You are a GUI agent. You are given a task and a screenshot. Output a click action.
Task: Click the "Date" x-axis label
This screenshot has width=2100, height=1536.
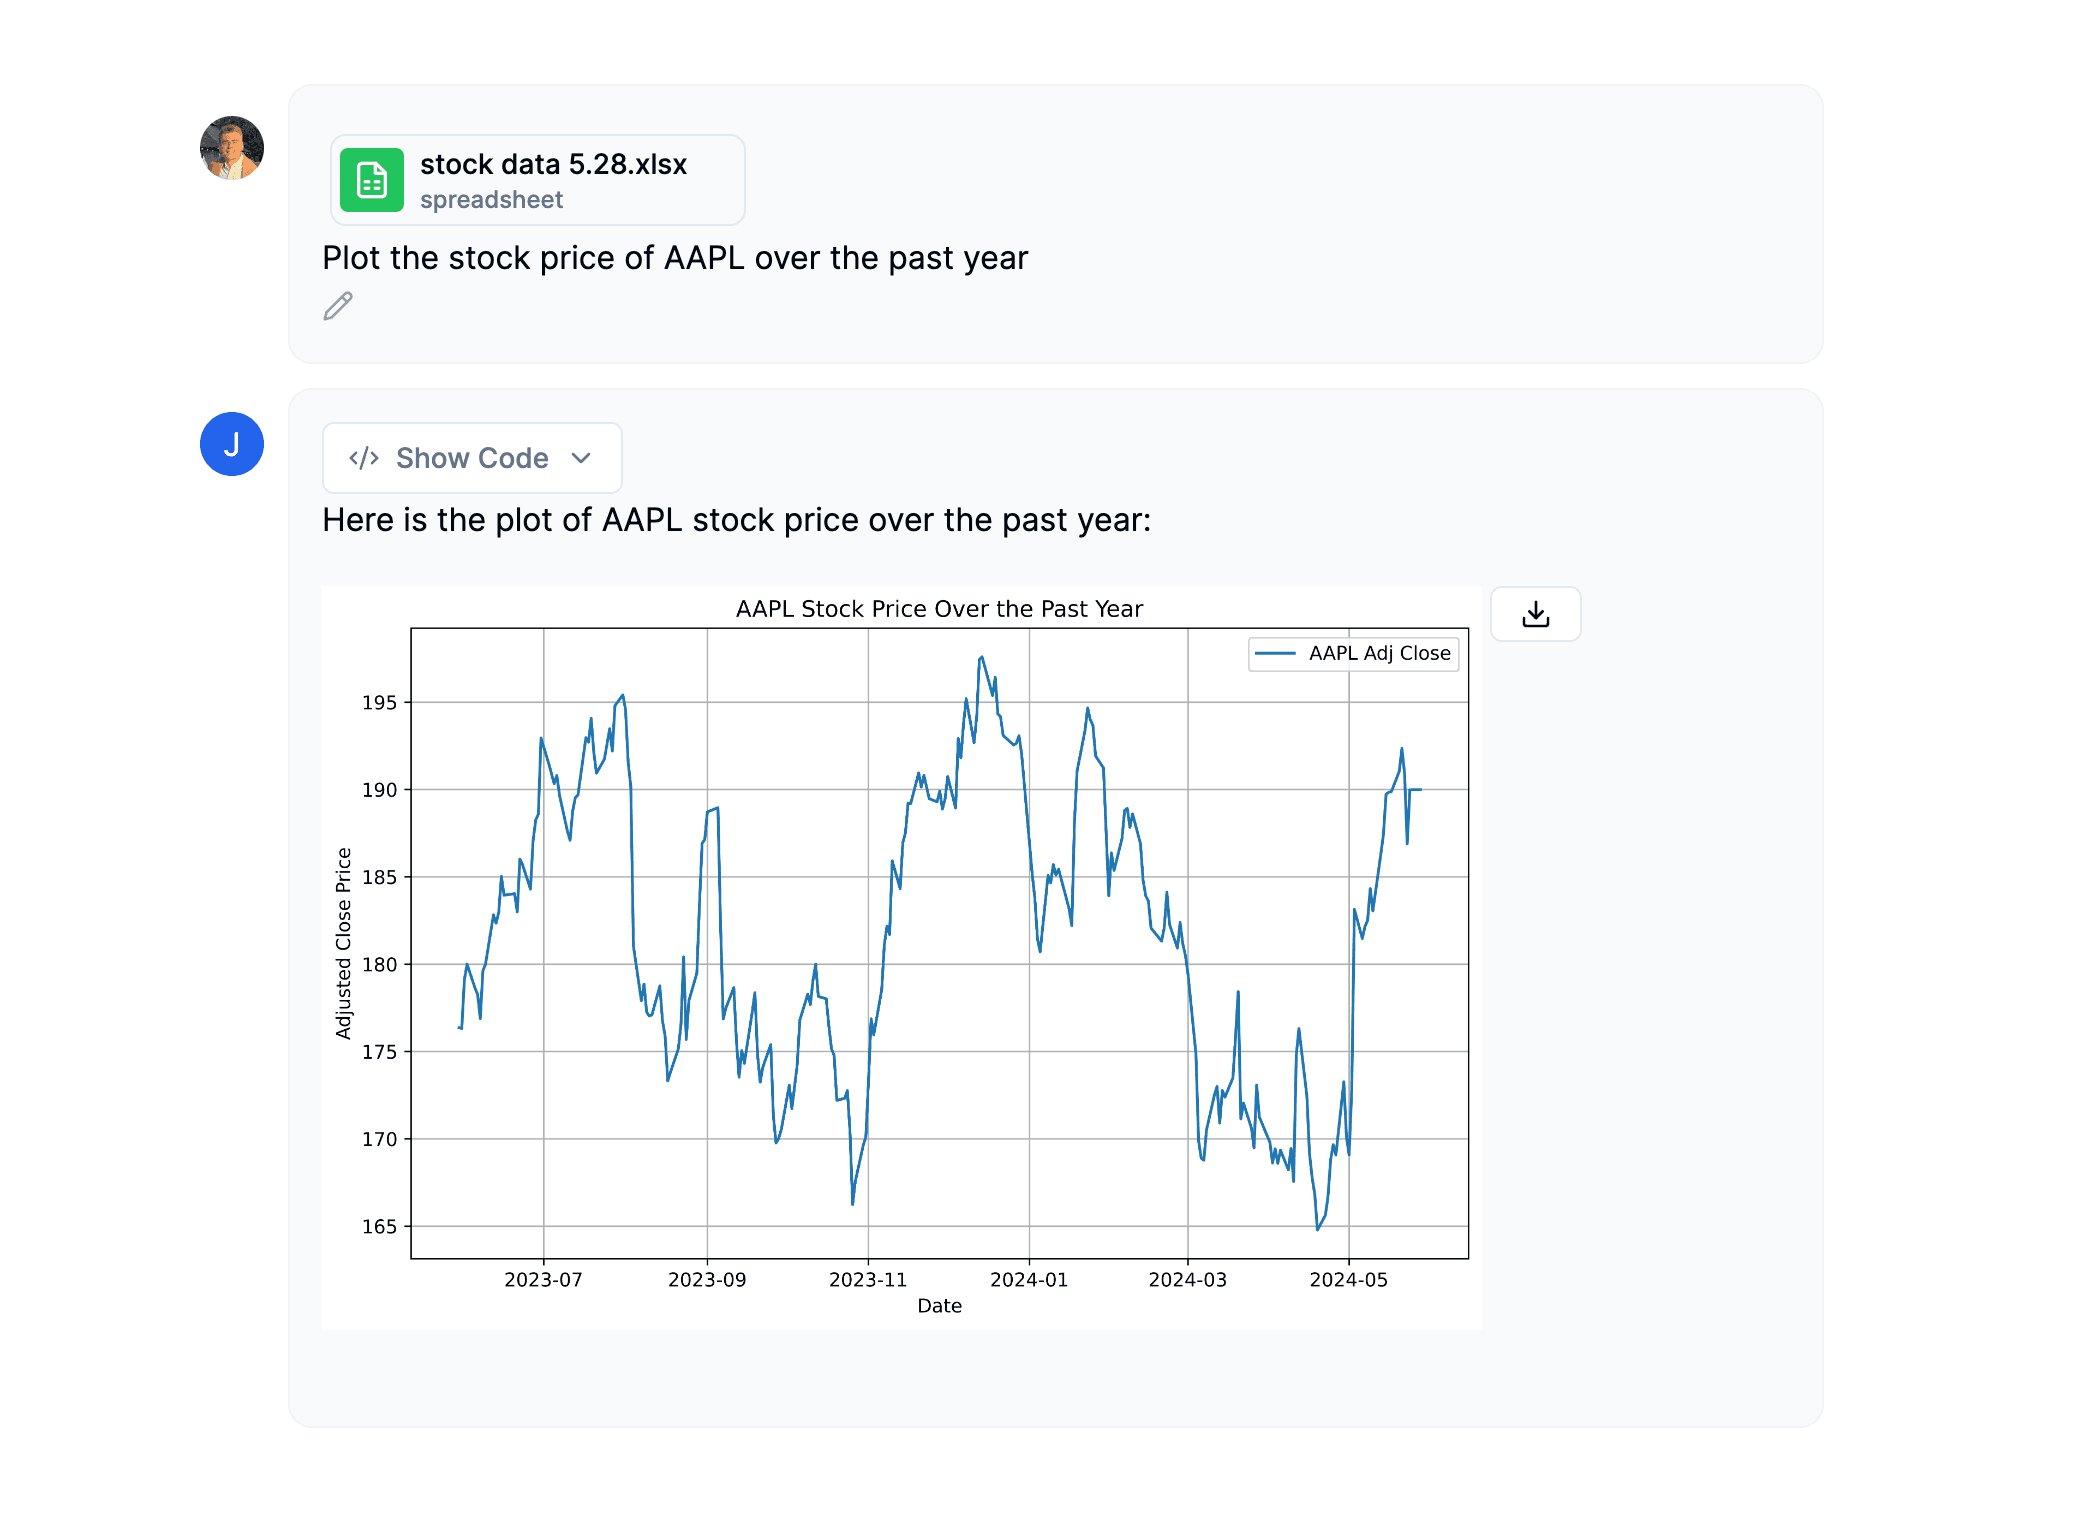pos(939,1306)
